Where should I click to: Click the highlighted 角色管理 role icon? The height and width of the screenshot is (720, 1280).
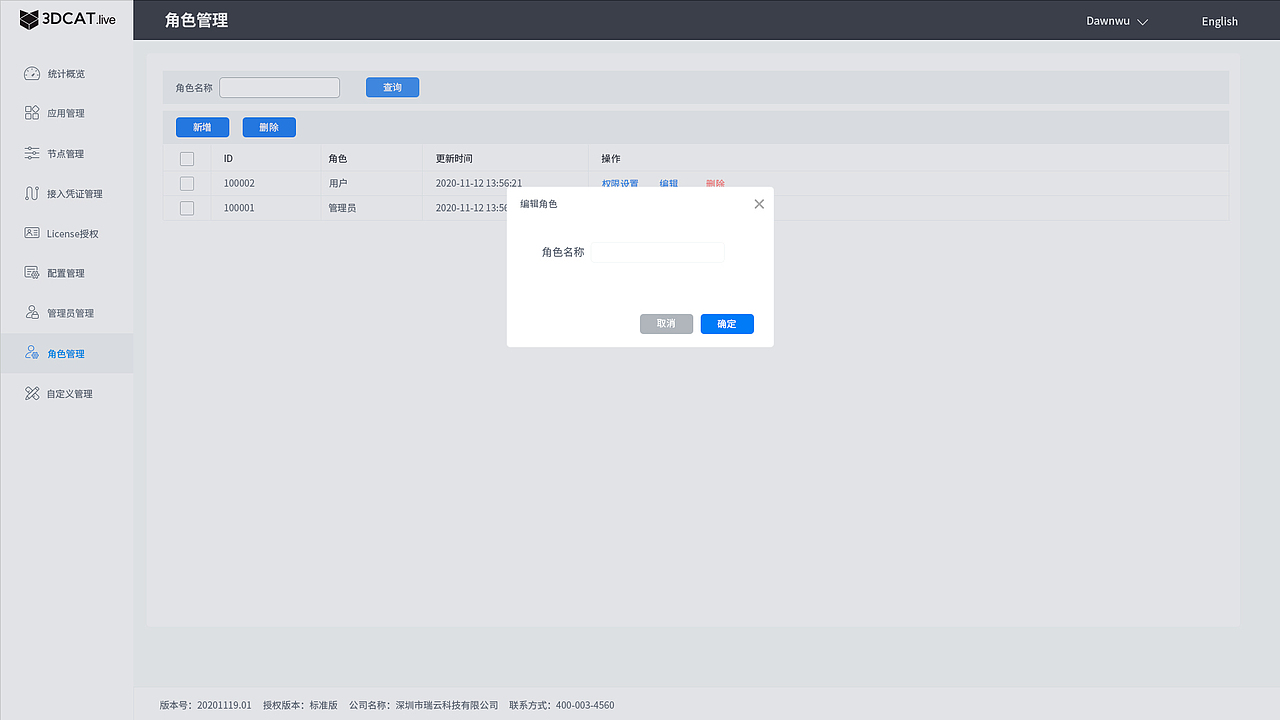(33, 353)
